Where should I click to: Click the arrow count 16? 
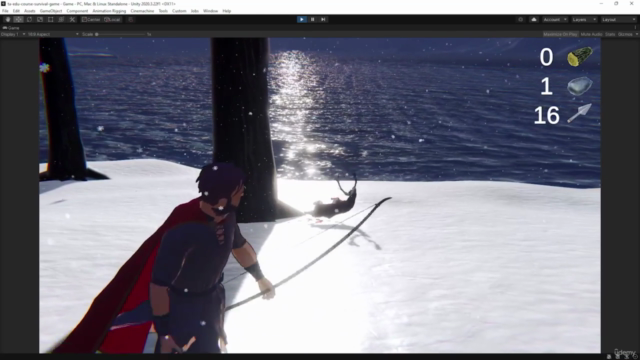point(546,116)
